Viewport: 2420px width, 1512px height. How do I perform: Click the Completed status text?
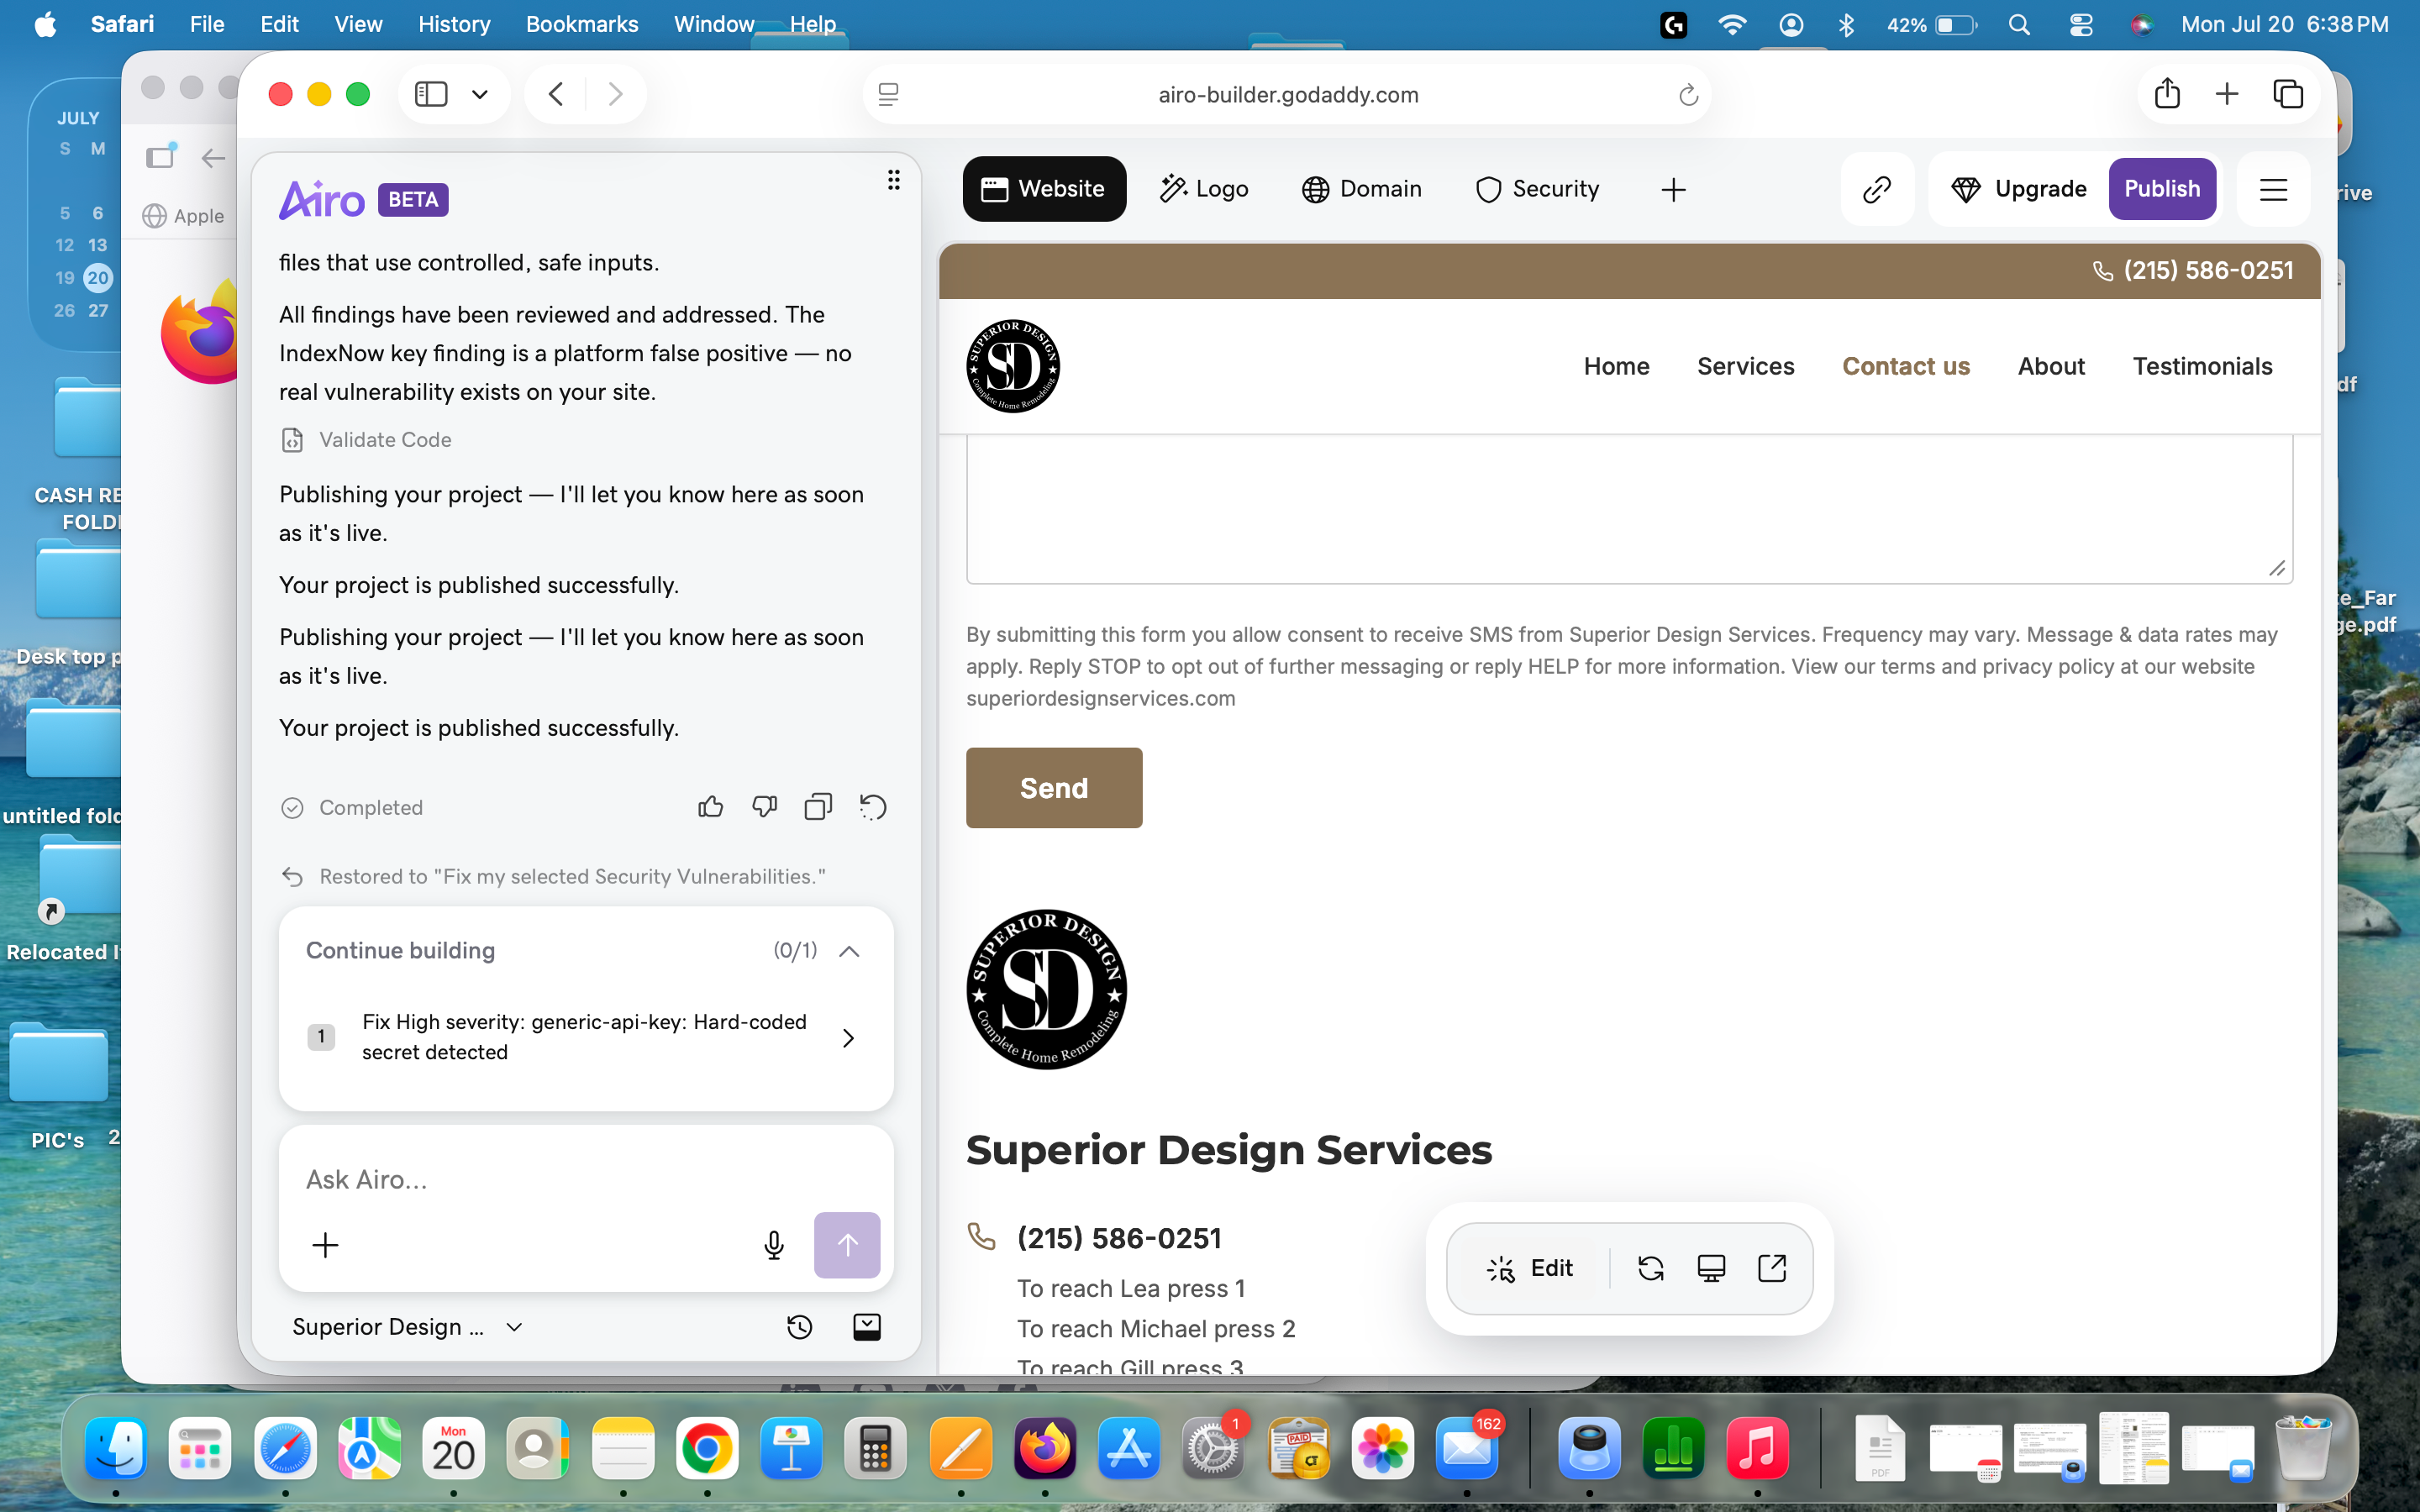[x=371, y=808]
